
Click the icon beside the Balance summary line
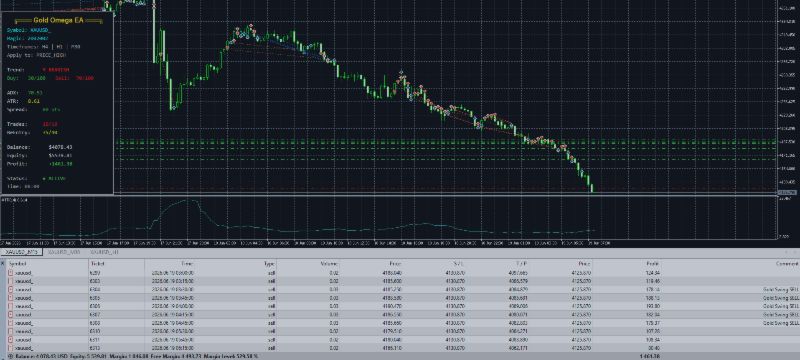11,356
